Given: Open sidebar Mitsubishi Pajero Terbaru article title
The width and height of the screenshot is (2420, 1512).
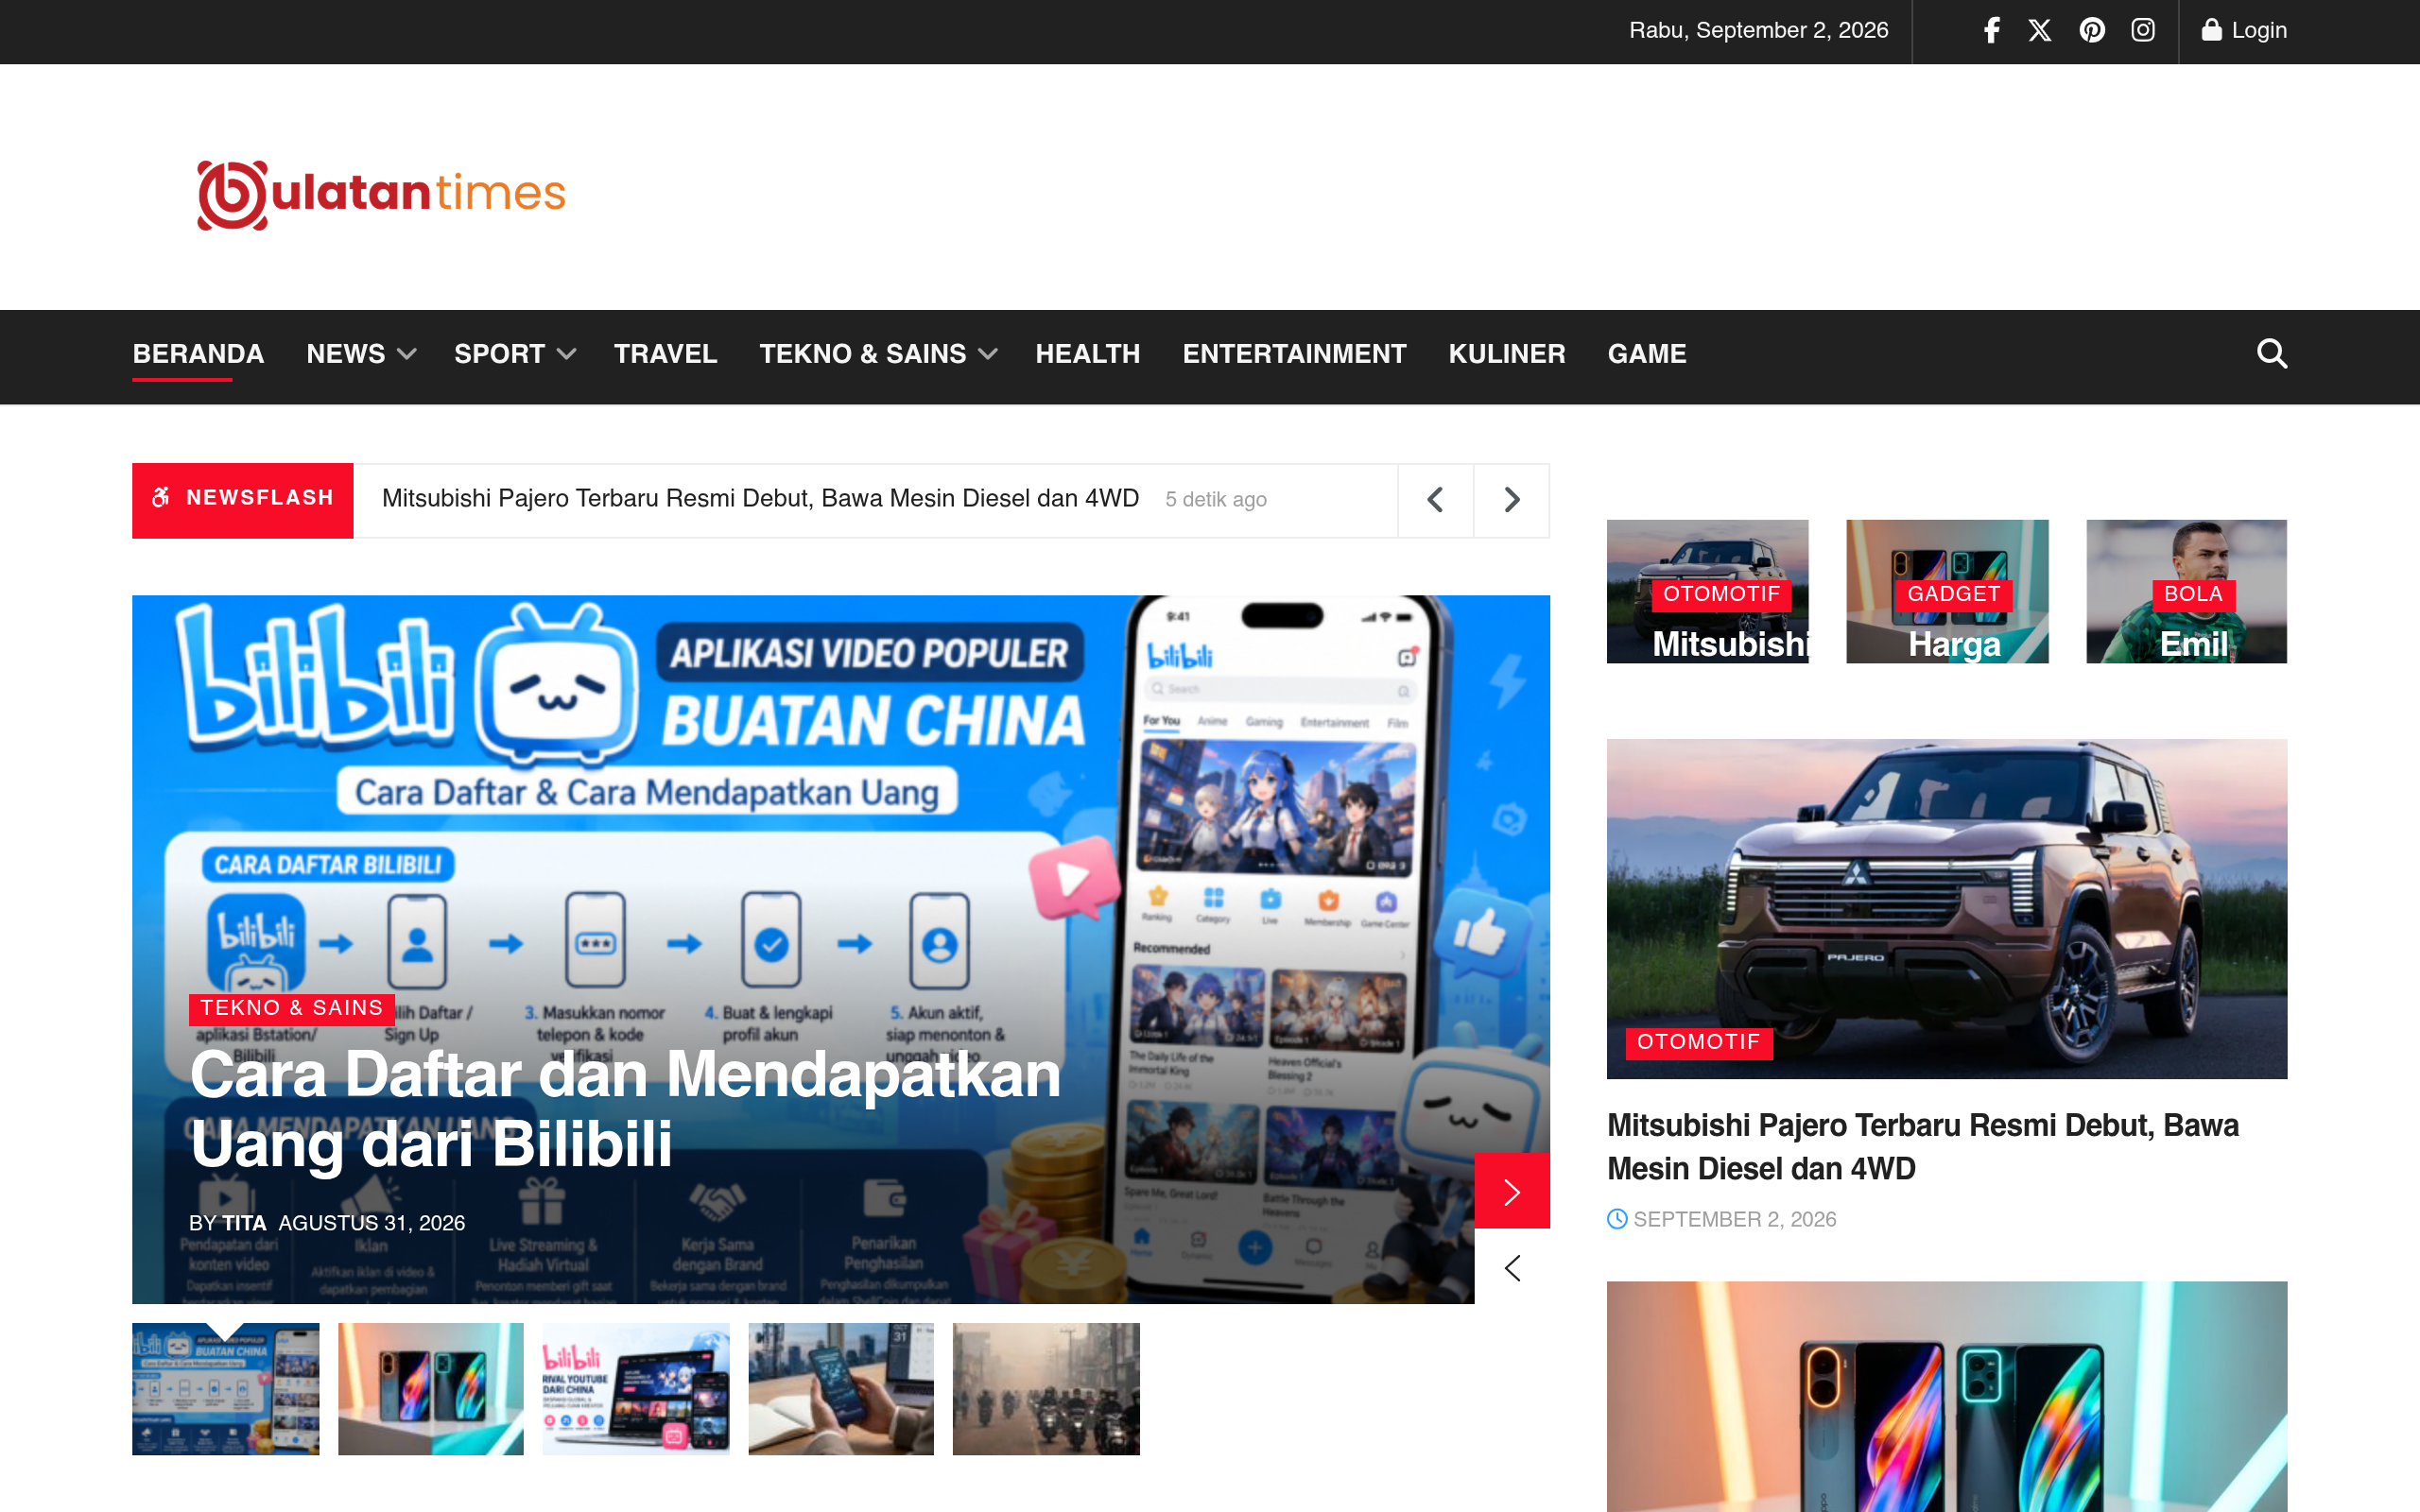Looking at the screenshot, I should tap(1922, 1147).
